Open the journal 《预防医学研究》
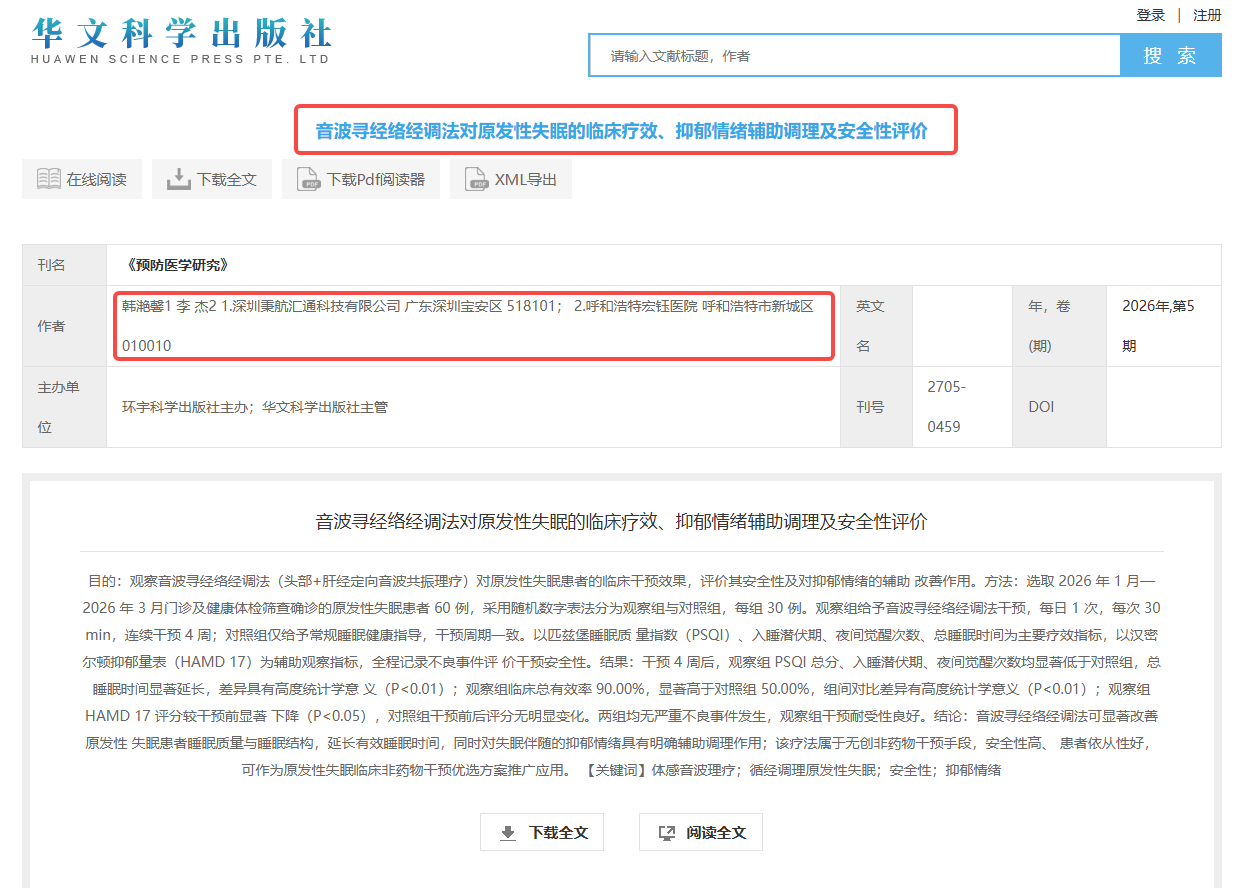The width and height of the screenshot is (1253, 888). tap(178, 265)
